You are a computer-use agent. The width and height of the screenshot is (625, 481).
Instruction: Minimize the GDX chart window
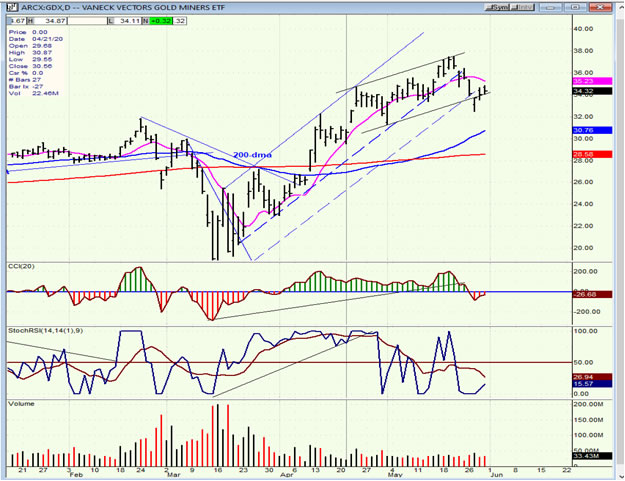point(552,7)
